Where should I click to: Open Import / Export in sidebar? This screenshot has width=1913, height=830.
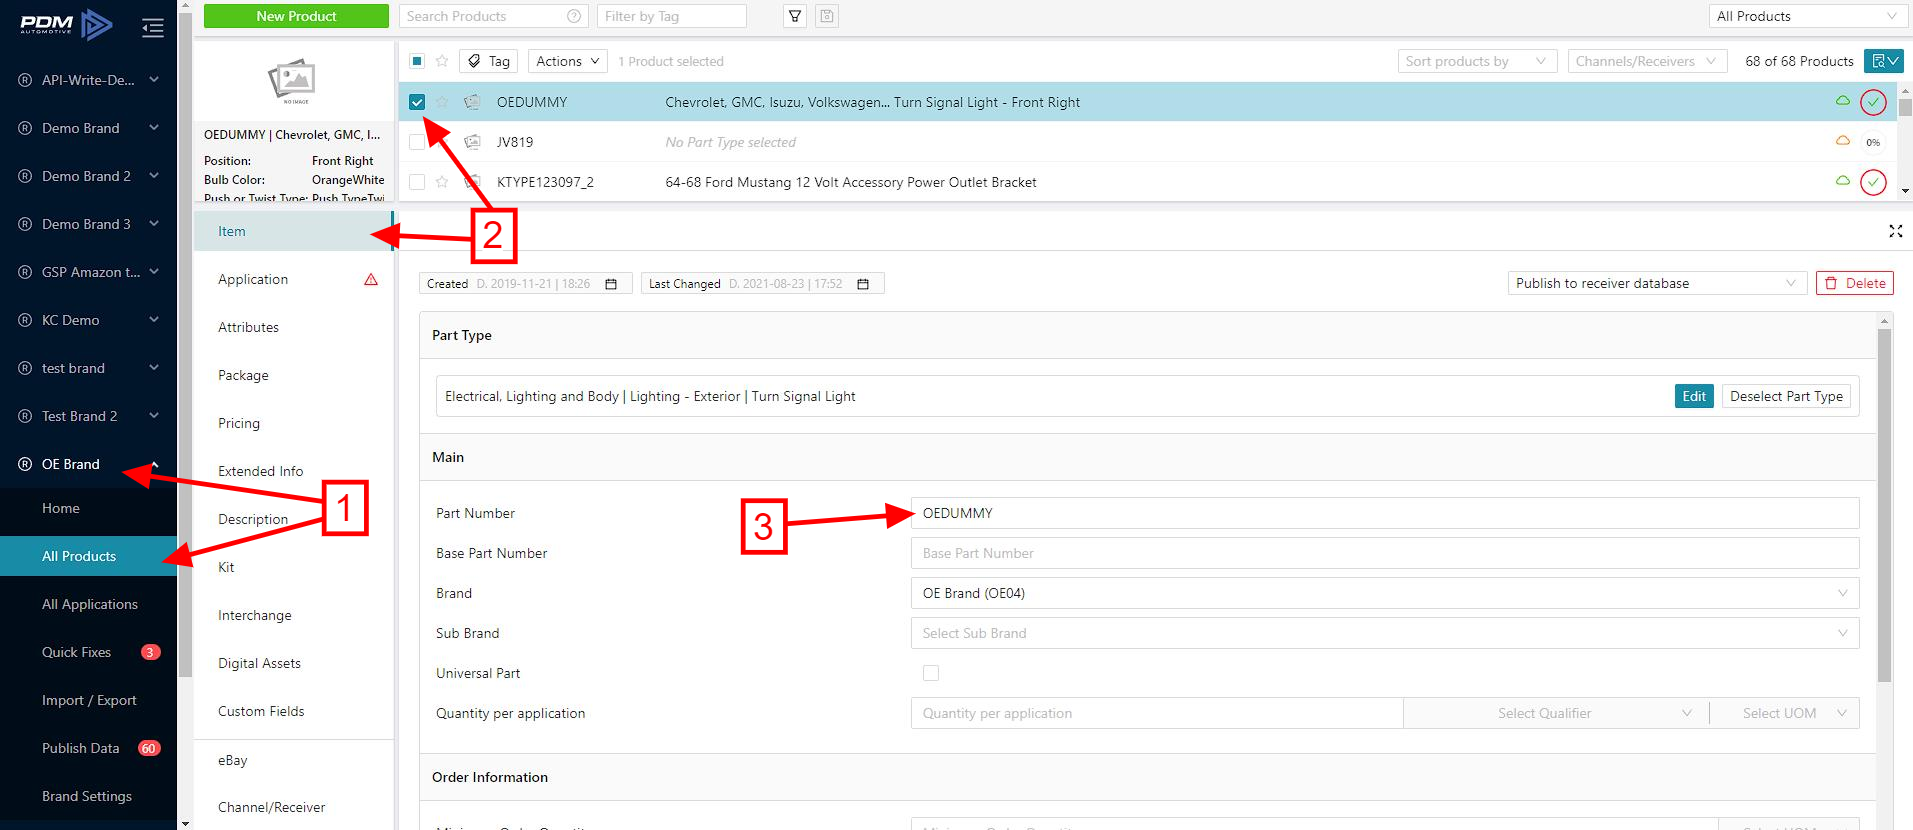[x=89, y=700]
